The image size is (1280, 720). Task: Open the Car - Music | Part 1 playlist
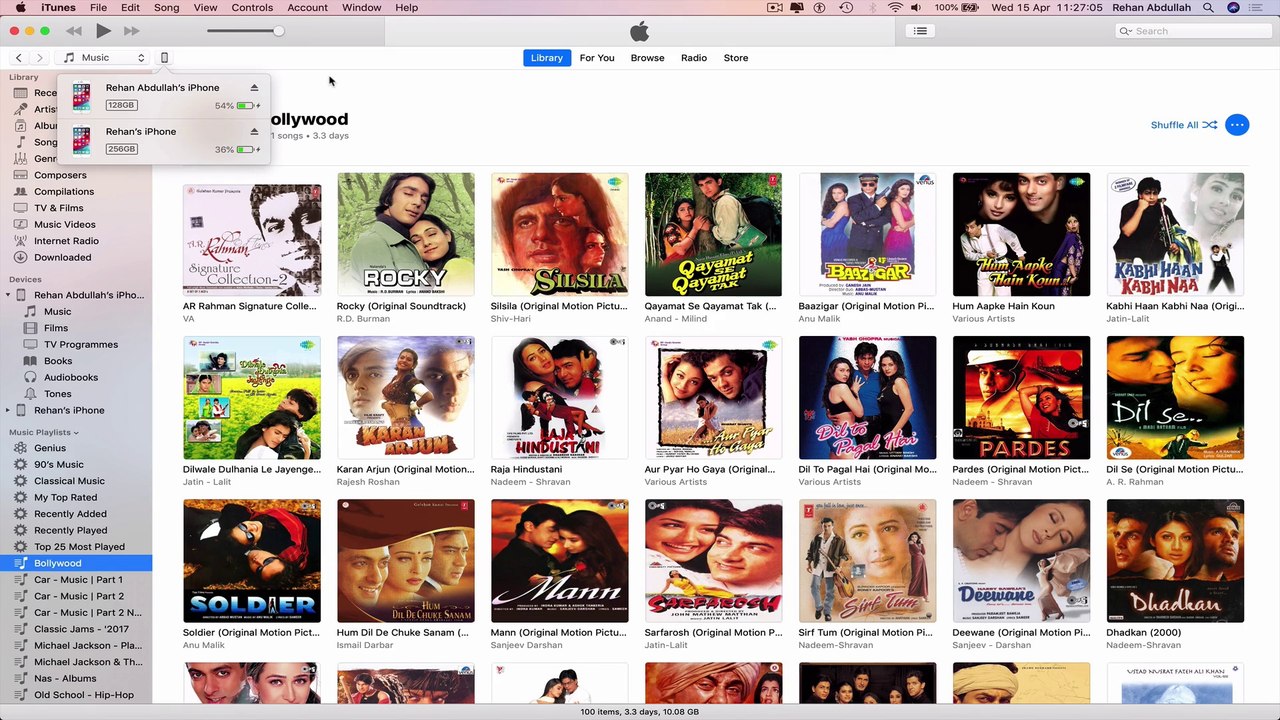78,580
